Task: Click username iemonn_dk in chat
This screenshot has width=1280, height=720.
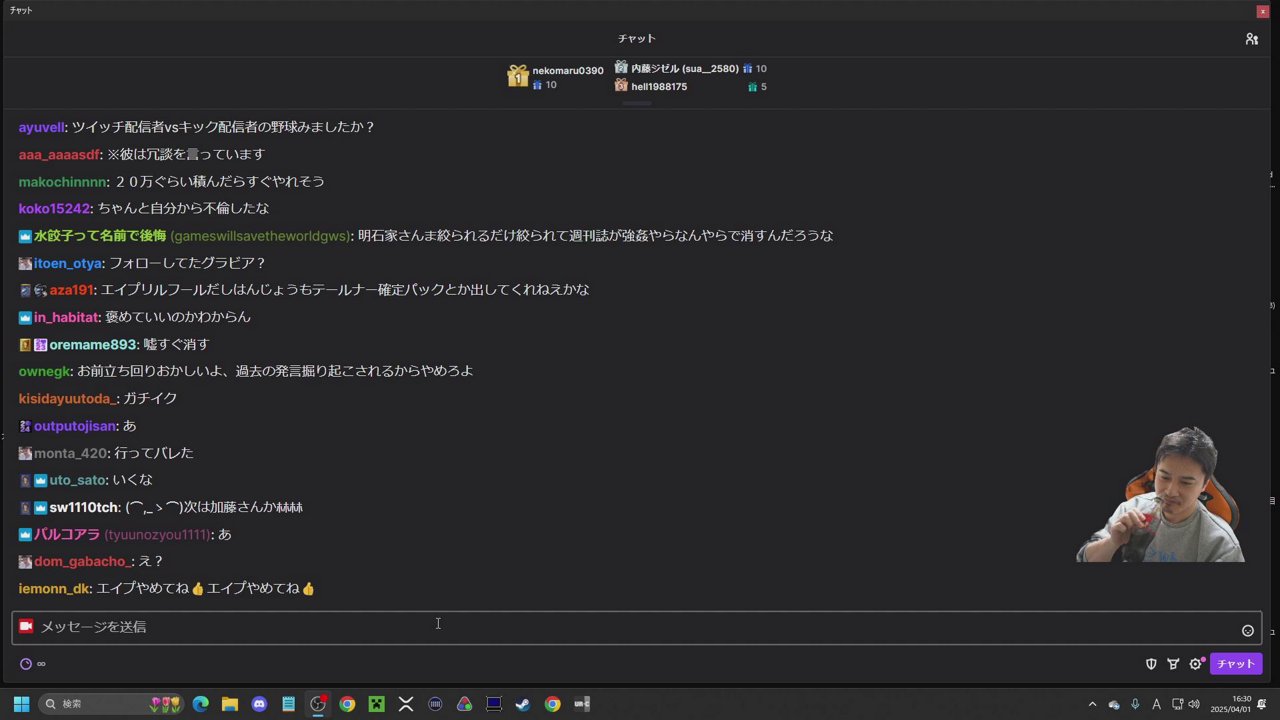Action: (x=54, y=589)
